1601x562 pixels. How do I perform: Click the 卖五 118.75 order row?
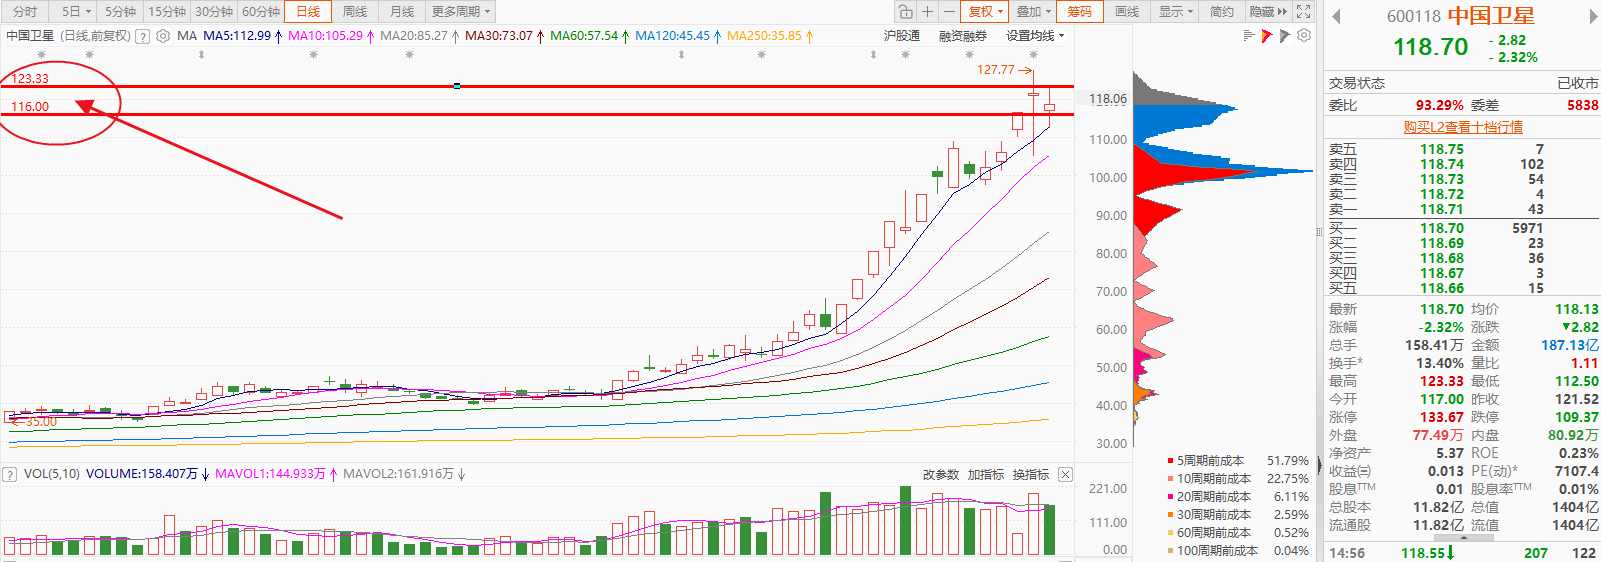(x=1460, y=149)
